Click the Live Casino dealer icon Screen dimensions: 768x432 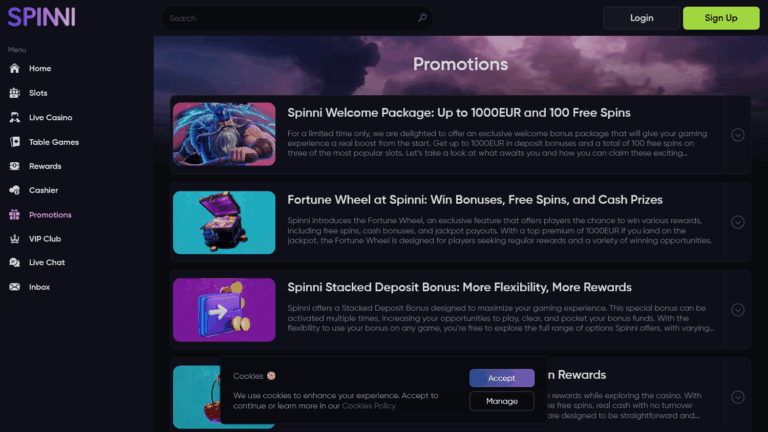coord(15,118)
